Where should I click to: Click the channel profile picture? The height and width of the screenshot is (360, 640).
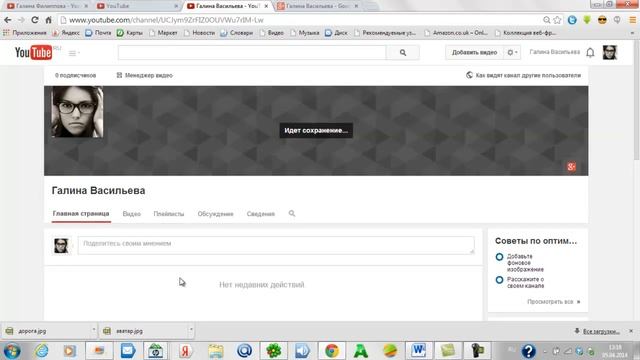(x=77, y=112)
